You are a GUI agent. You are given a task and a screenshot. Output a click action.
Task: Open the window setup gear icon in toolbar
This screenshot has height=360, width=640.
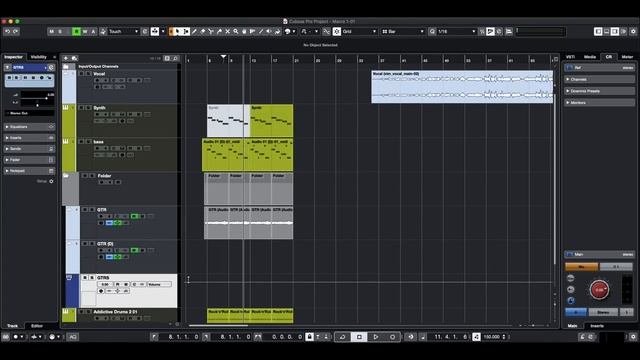(633, 31)
